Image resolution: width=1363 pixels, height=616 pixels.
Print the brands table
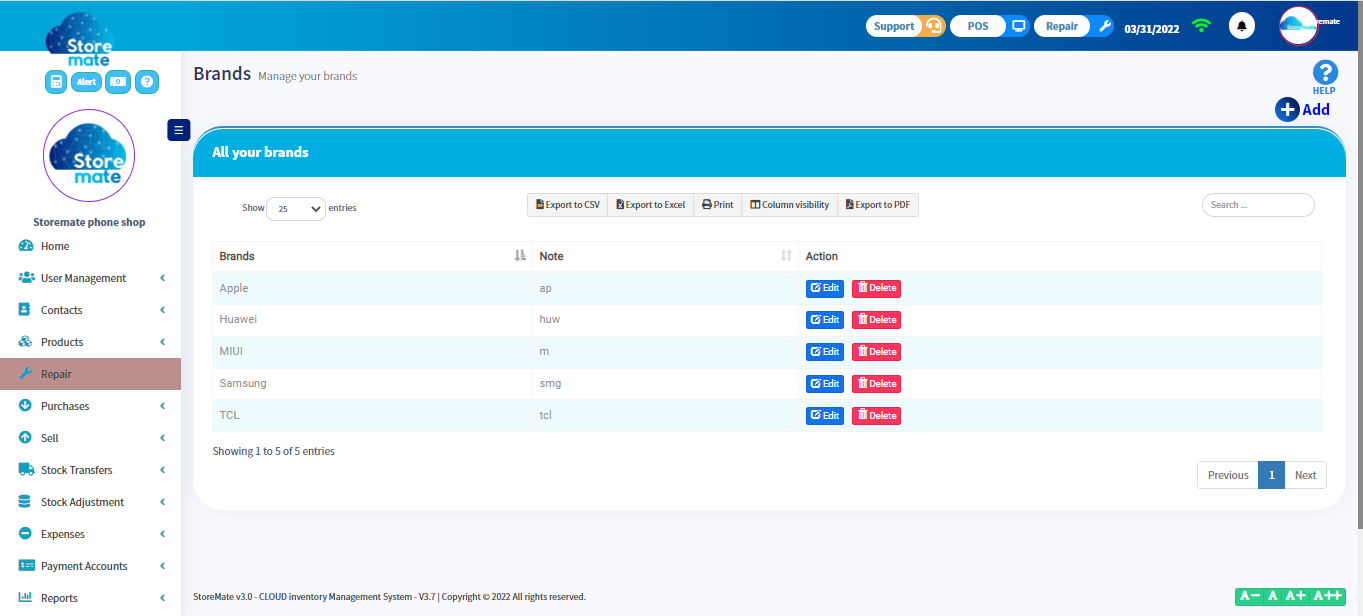[717, 205]
